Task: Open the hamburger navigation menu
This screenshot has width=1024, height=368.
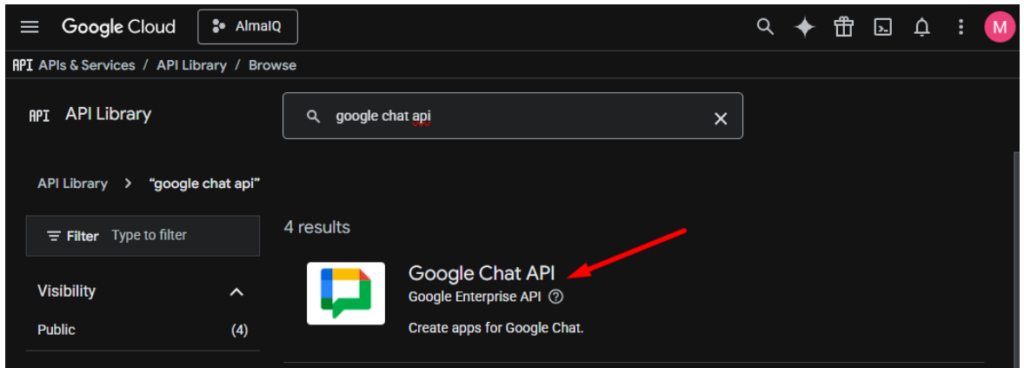Action: [x=30, y=27]
